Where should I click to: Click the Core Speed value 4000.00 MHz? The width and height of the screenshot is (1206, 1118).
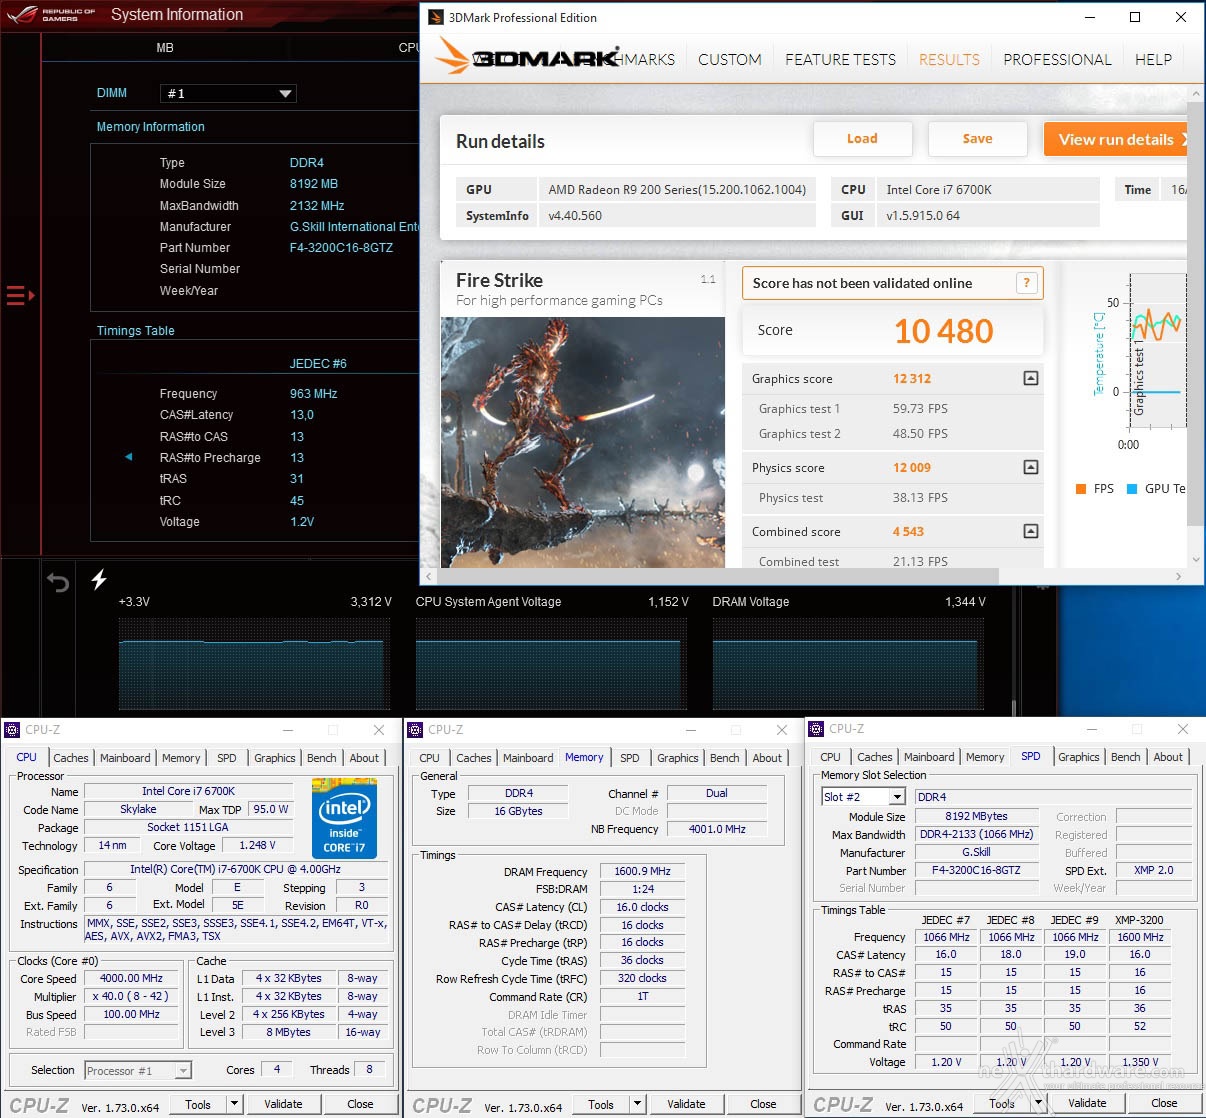point(131,979)
